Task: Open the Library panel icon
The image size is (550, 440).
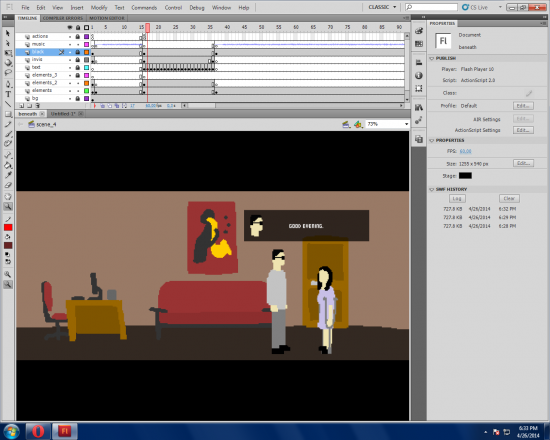Action: [418, 107]
